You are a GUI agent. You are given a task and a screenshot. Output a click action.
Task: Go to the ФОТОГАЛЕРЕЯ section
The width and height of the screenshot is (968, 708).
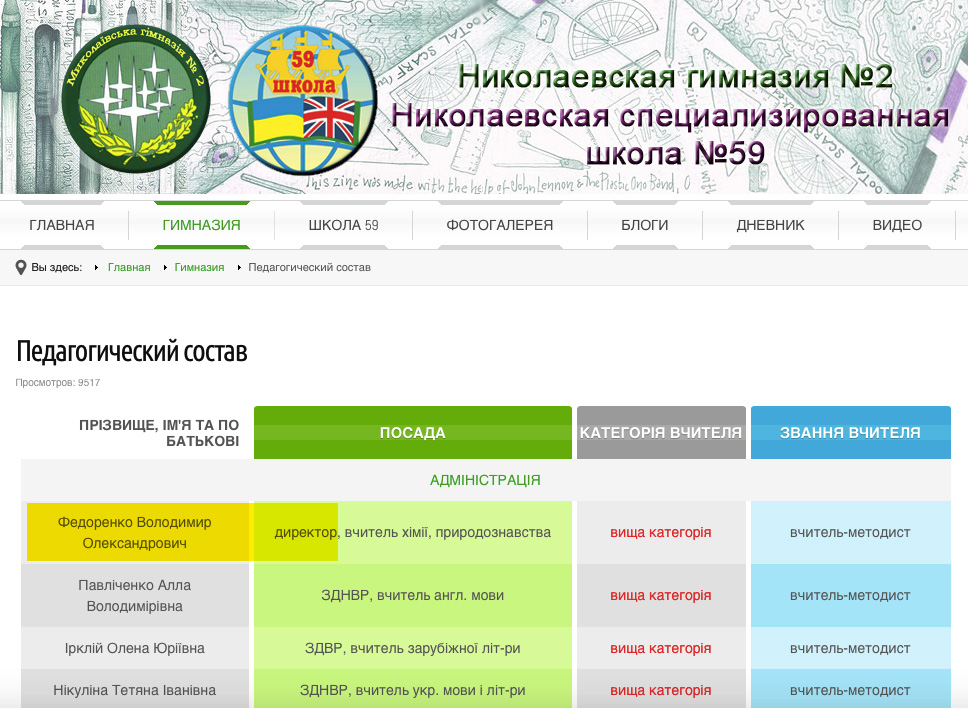[499, 225]
